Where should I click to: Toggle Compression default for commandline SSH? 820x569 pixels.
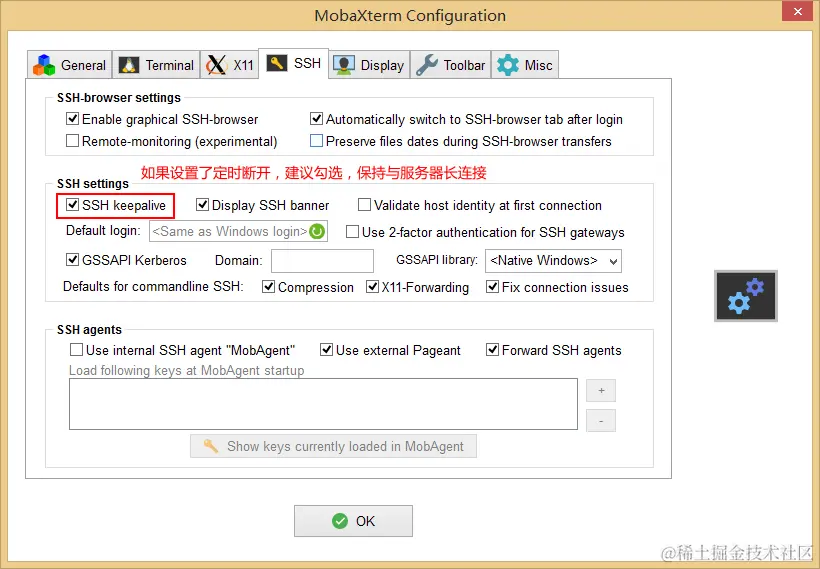click(x=269, y=287)
